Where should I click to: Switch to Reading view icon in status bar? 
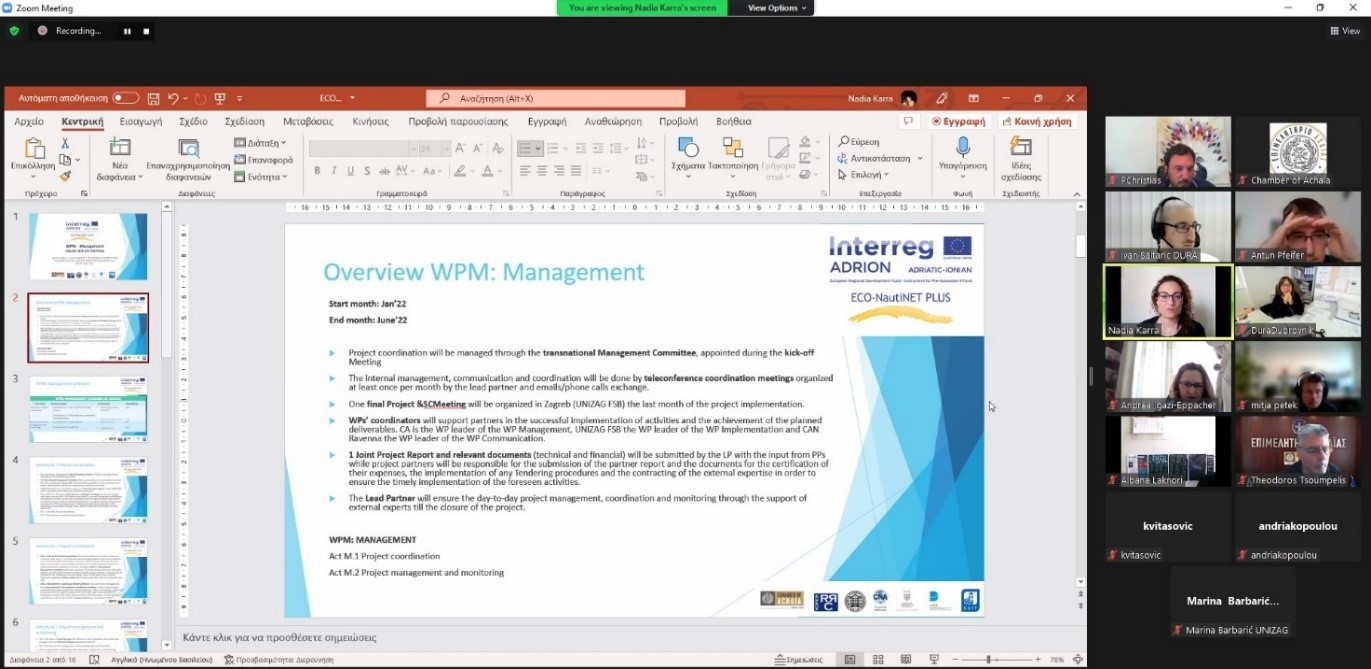(x=904, y=660)
